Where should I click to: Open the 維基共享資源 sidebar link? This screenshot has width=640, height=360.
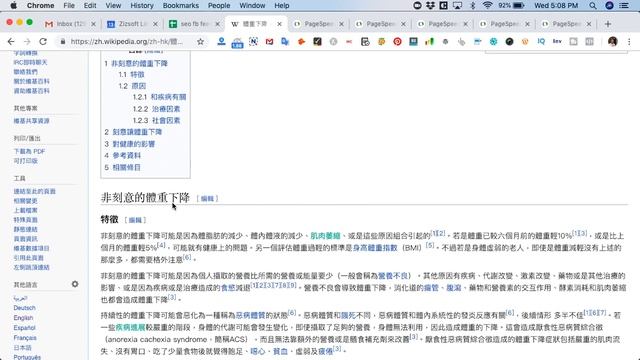pos(31,121)
